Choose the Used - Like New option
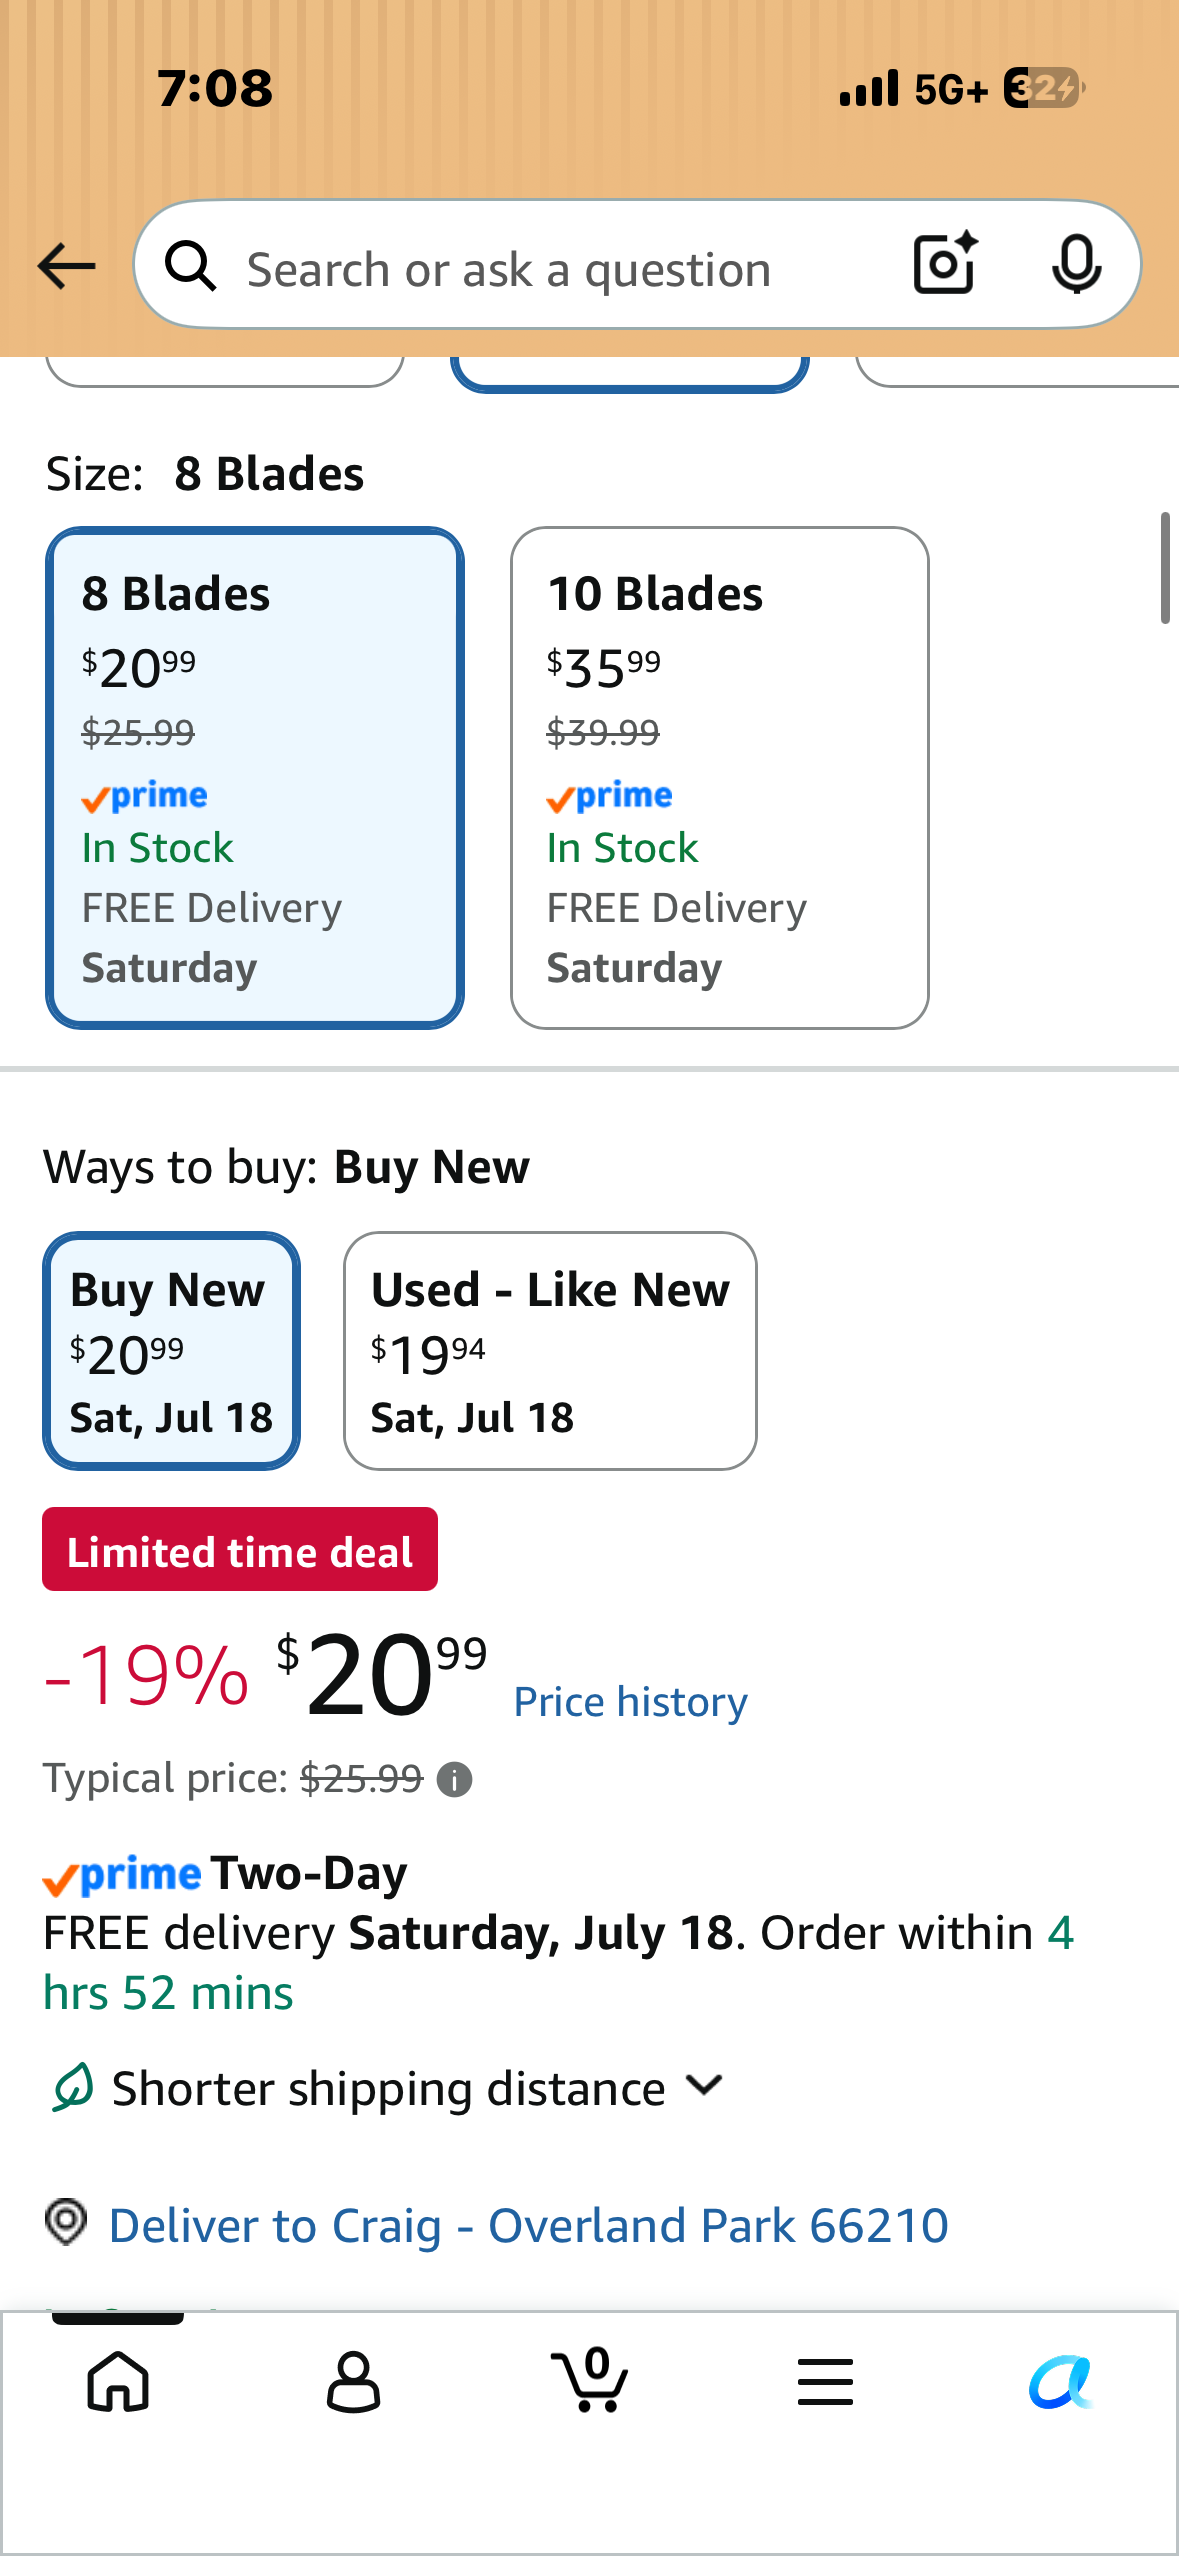 550,1351
